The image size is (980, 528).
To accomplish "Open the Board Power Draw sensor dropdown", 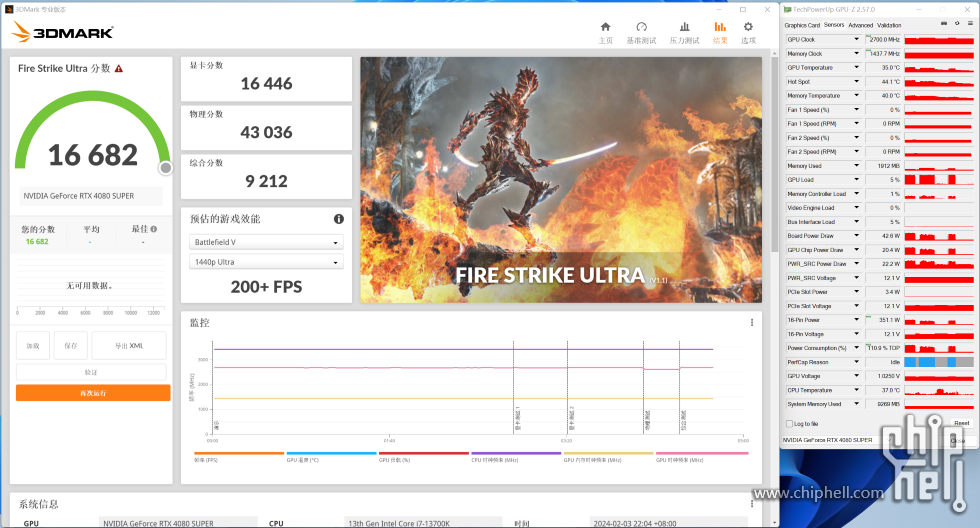I will (x=856, y=236).
